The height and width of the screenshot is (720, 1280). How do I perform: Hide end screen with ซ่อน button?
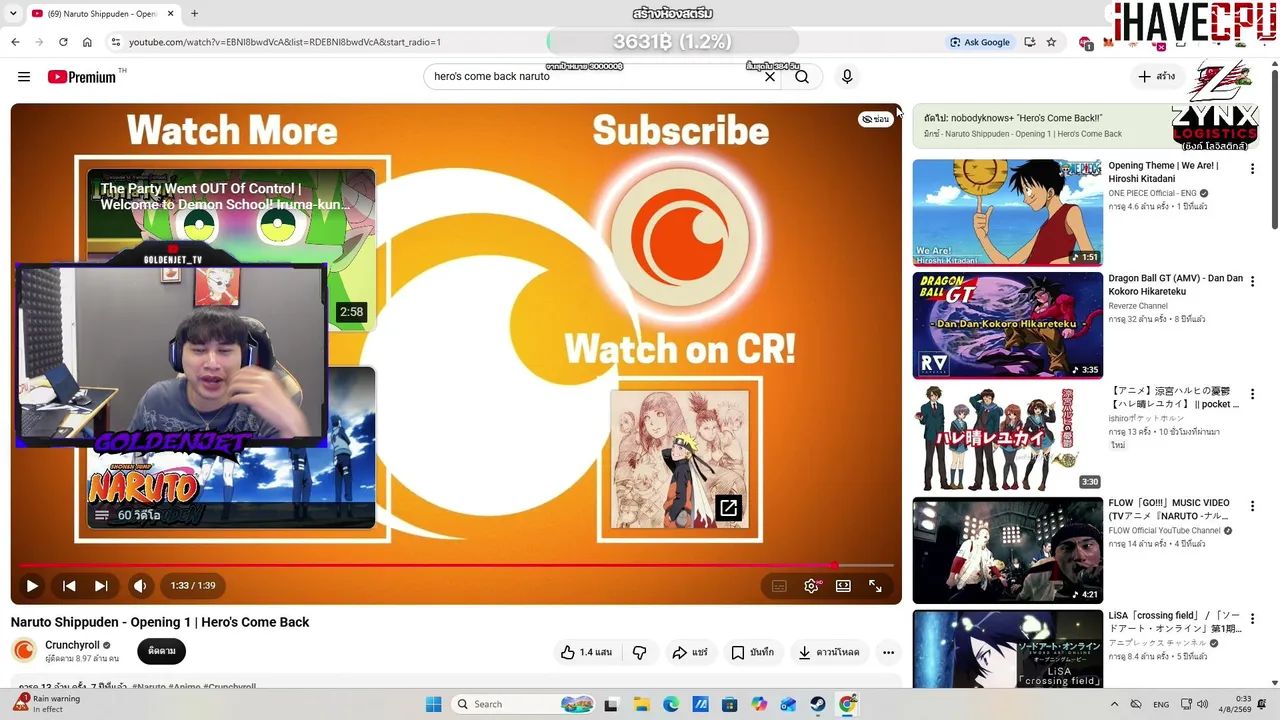tap(875, 119)
